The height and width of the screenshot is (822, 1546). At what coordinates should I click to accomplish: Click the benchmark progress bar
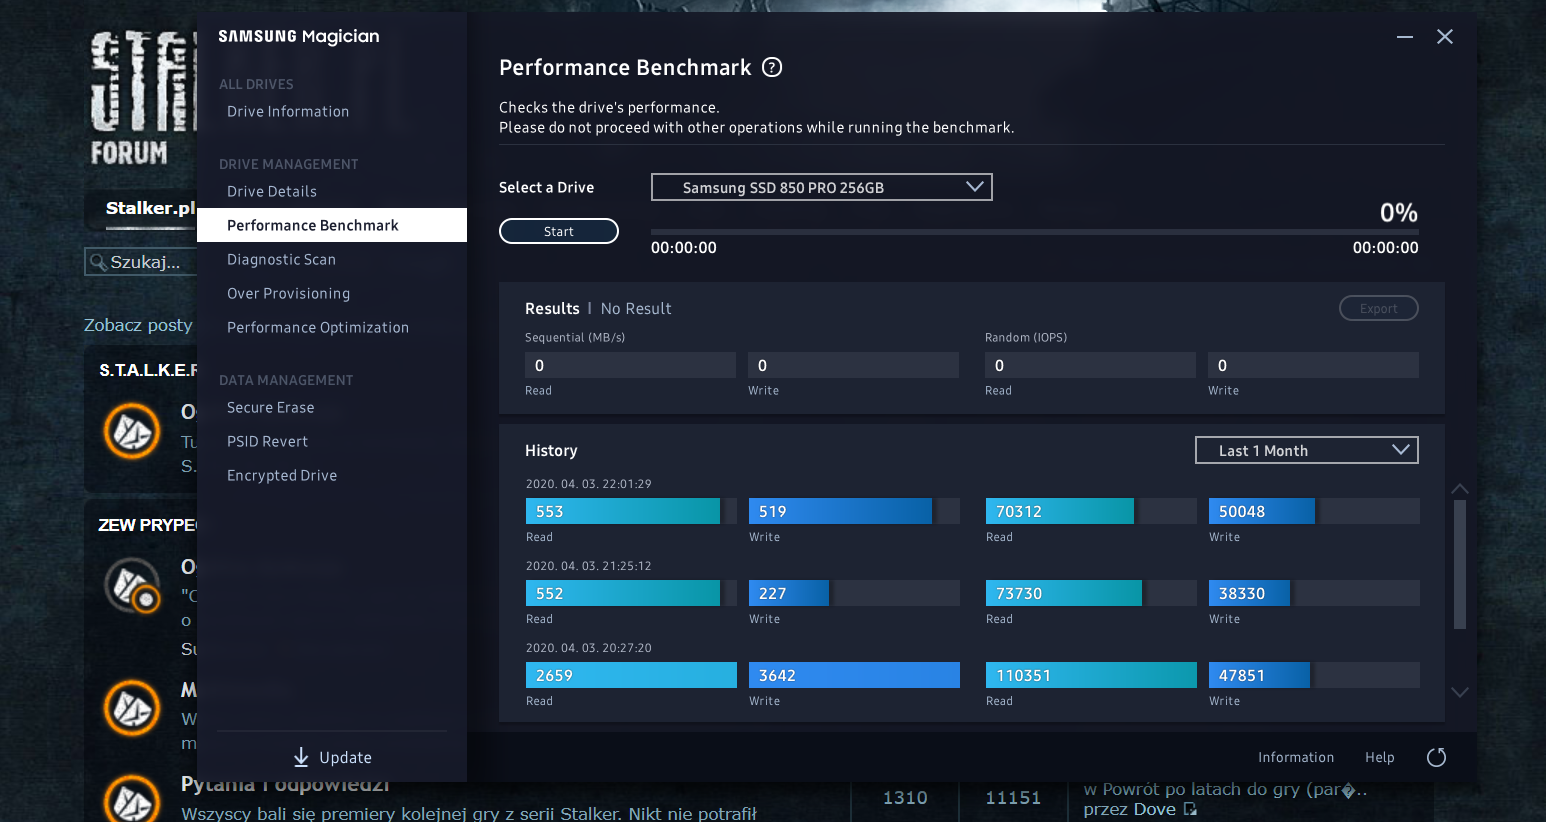(1035, 231)
